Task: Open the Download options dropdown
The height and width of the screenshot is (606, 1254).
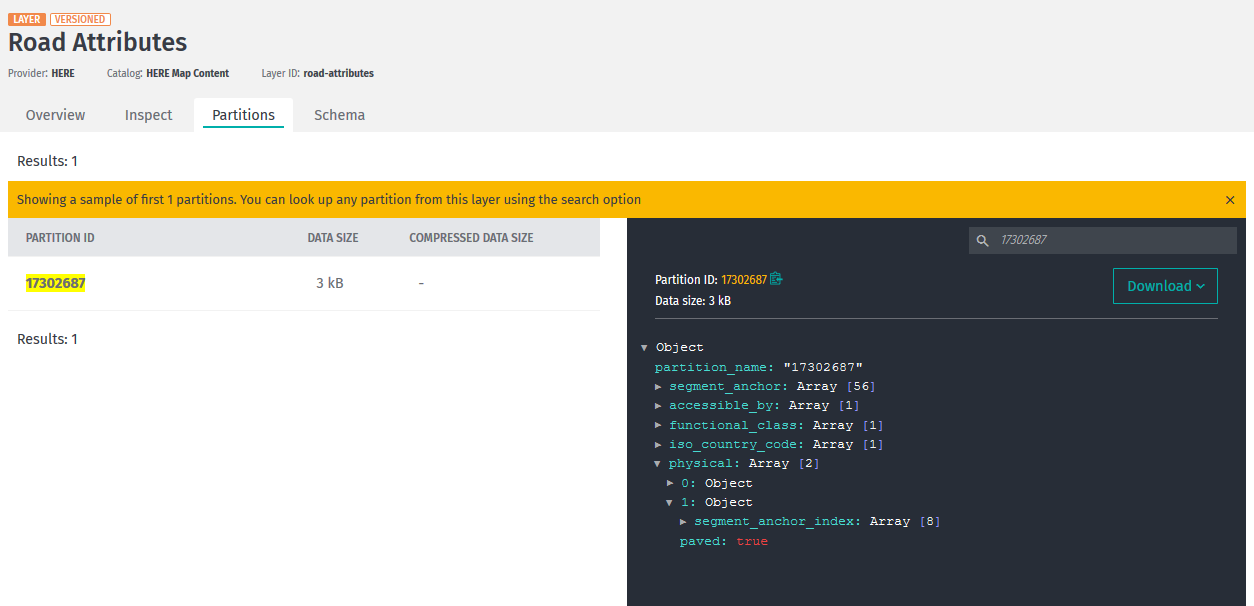Action: (x=1164, y=285)
